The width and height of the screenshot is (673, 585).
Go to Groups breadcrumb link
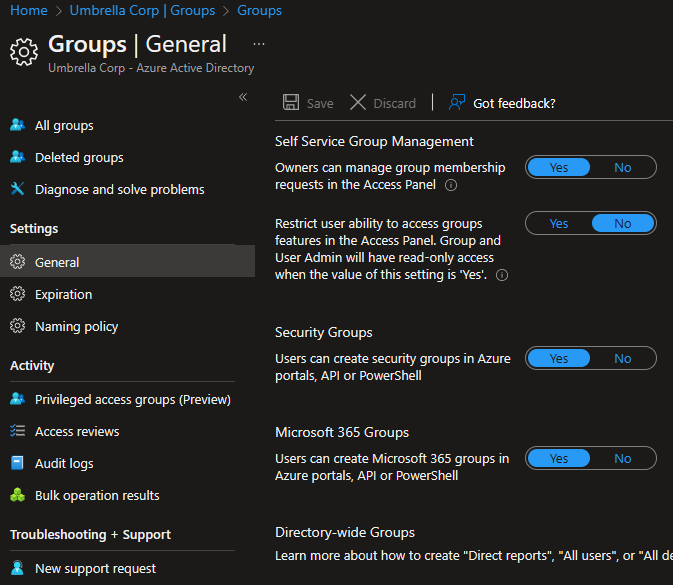point(259,10)
